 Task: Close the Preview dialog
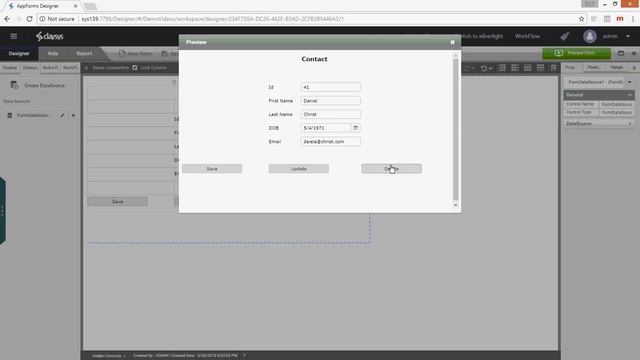tap(452, 42)
